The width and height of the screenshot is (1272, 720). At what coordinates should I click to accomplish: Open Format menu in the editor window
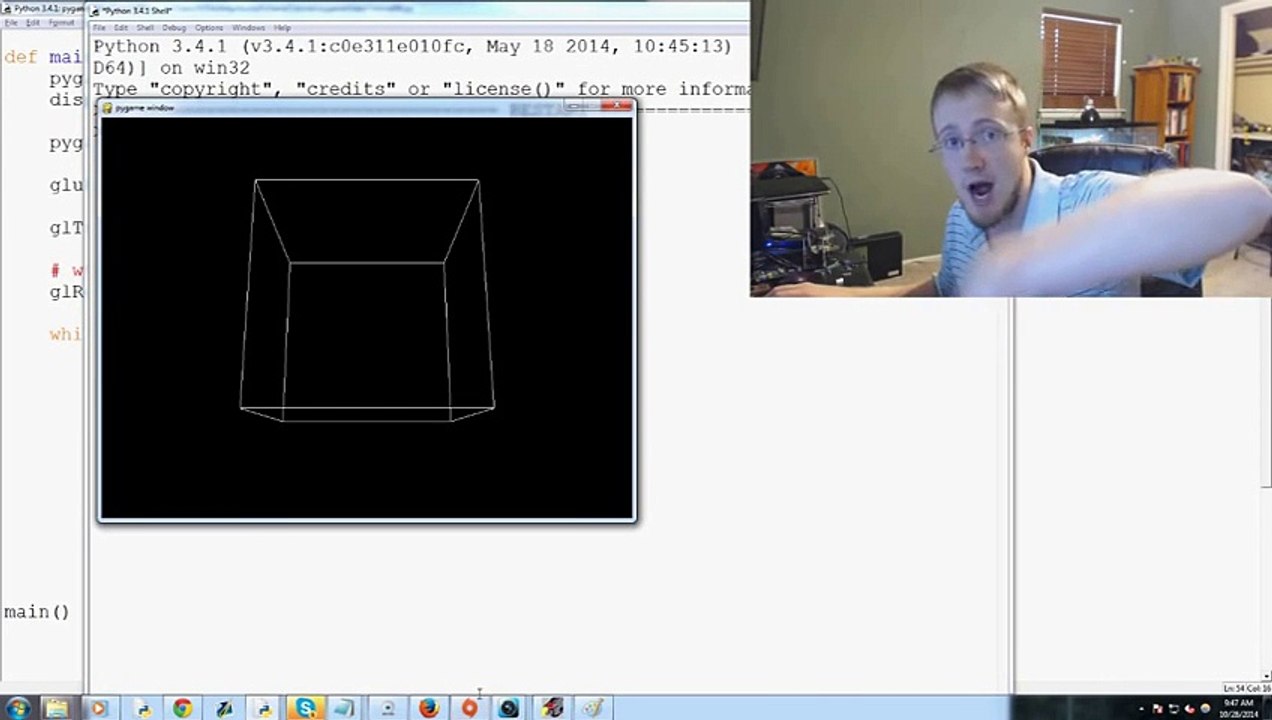(61, 22)
